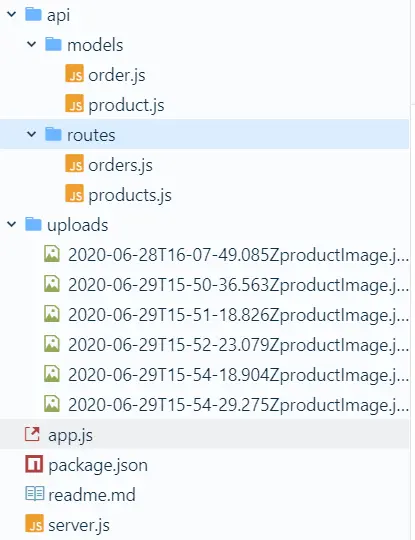The width and height of the screenshot is (415, 540).
Task: Click the JS icon beside product.js
Action: pos(74,103)
